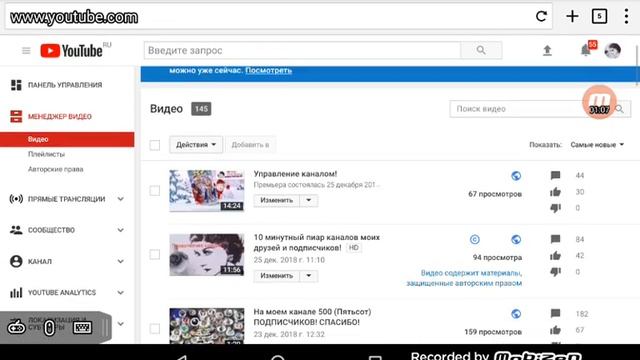The image size is (640, 360).
Task: Open the Управление каналом! video title
Action: pos(296,174)
